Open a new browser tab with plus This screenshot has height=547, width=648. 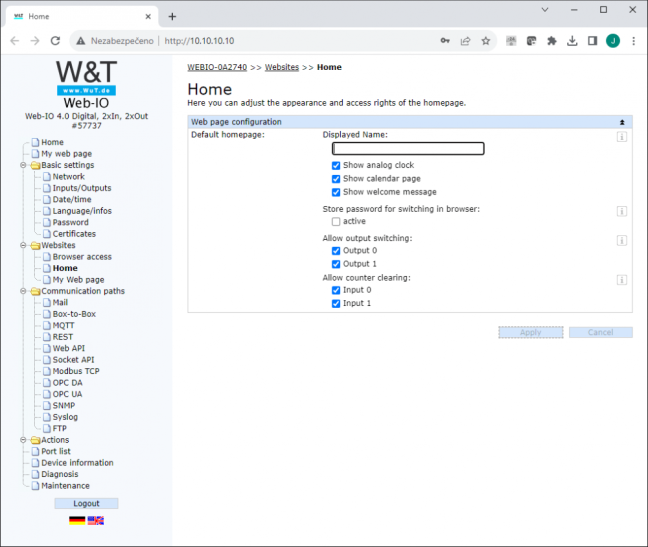pyautogui.click(x=172, y=17)
